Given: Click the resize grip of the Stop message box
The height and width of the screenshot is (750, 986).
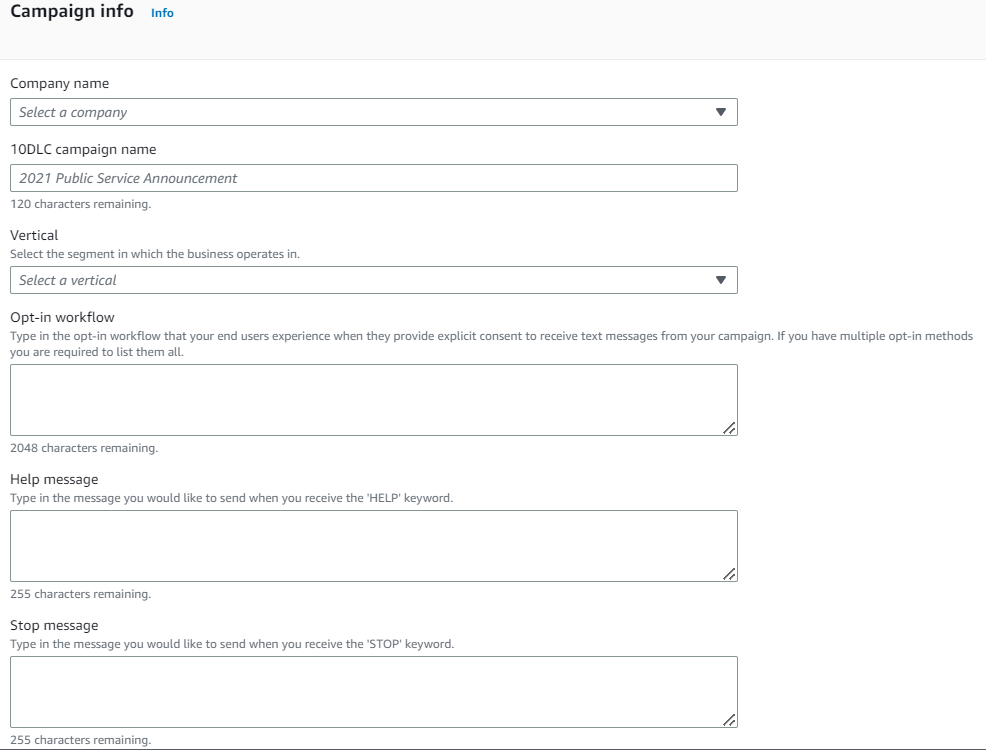Looking at the screenshot, I should point(730,721).
